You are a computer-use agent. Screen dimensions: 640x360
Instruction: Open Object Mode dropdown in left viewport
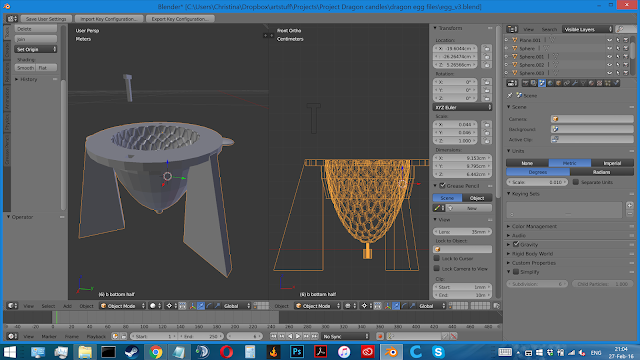tap(122, 306)
